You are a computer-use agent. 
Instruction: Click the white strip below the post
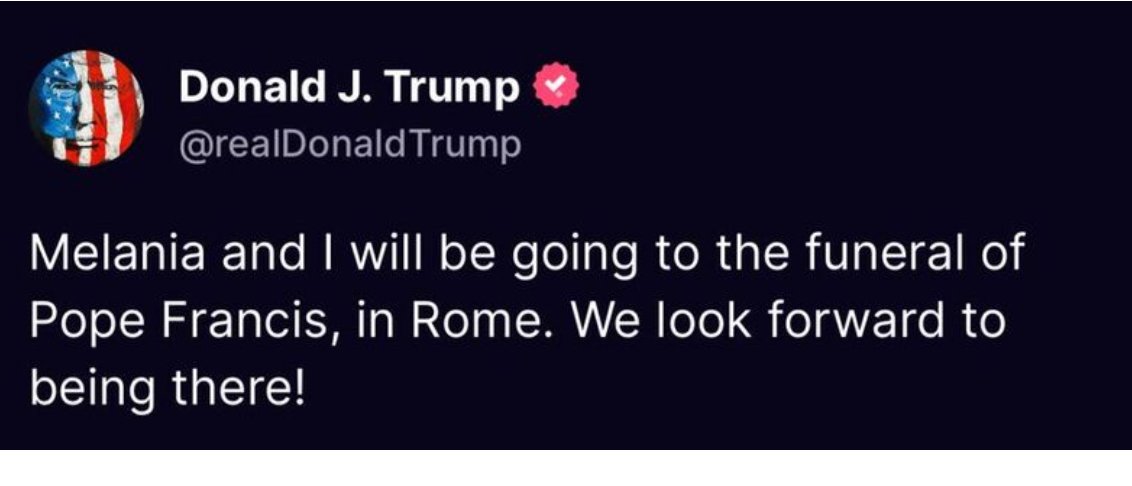(566, 468)
